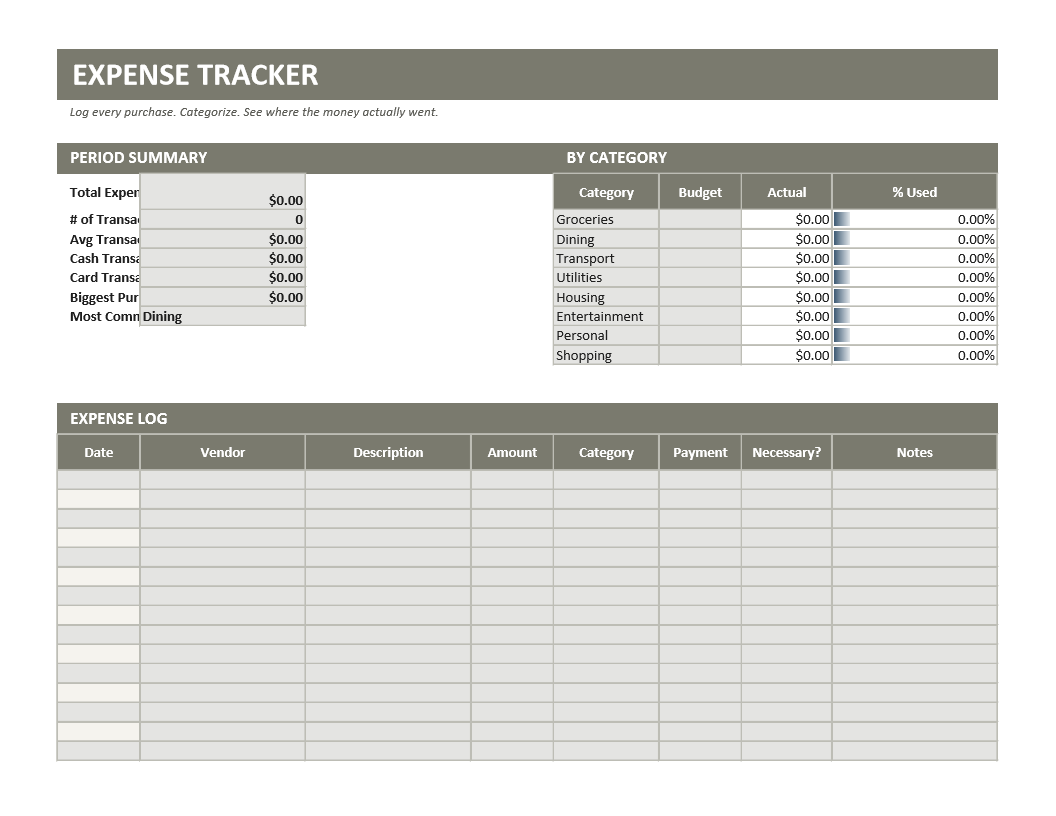1056x816 pixels.
Task: Click the % Used column header
Action: pyautogui.click(x=915, y=192)
